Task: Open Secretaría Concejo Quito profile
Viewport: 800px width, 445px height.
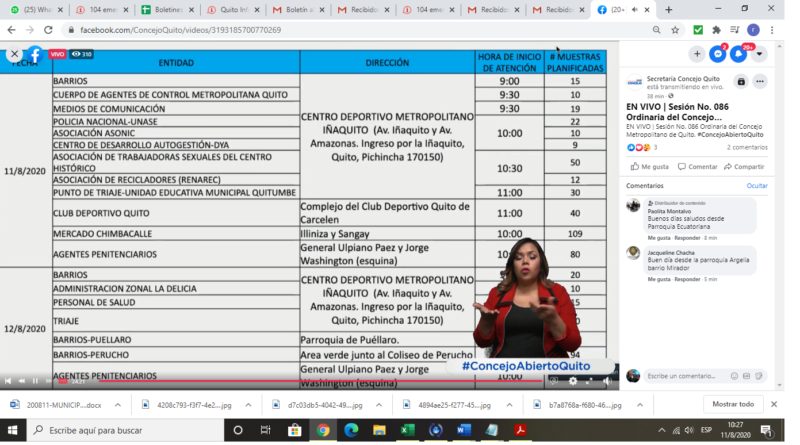Action: 683,79
